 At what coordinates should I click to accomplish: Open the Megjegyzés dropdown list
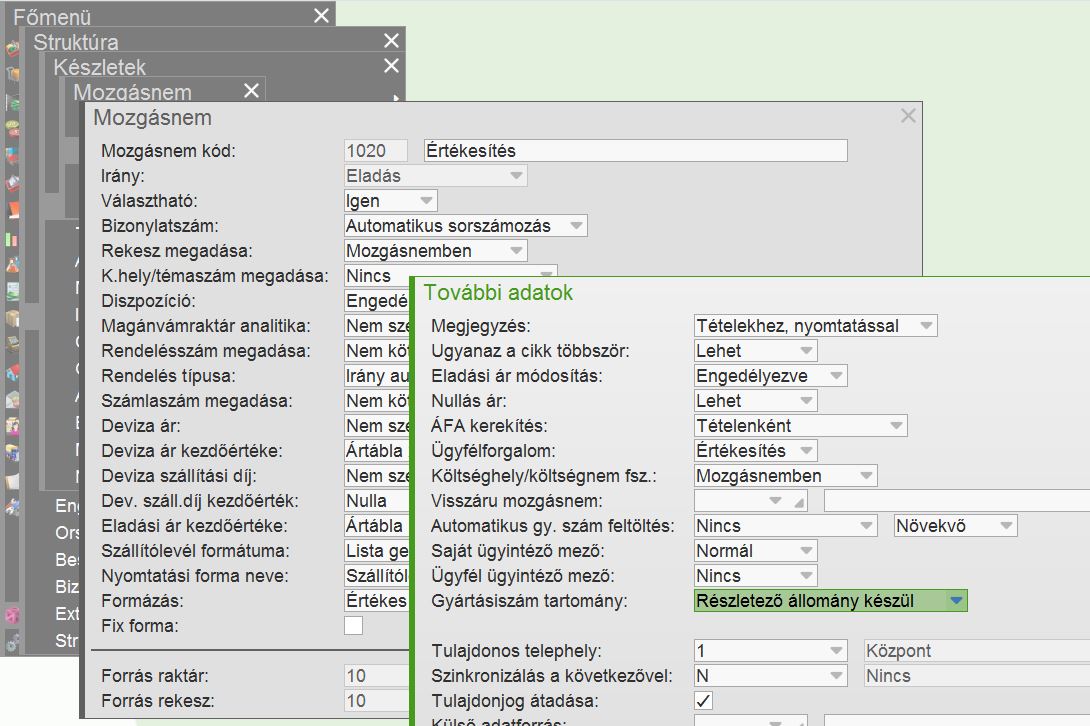point(925,326)
